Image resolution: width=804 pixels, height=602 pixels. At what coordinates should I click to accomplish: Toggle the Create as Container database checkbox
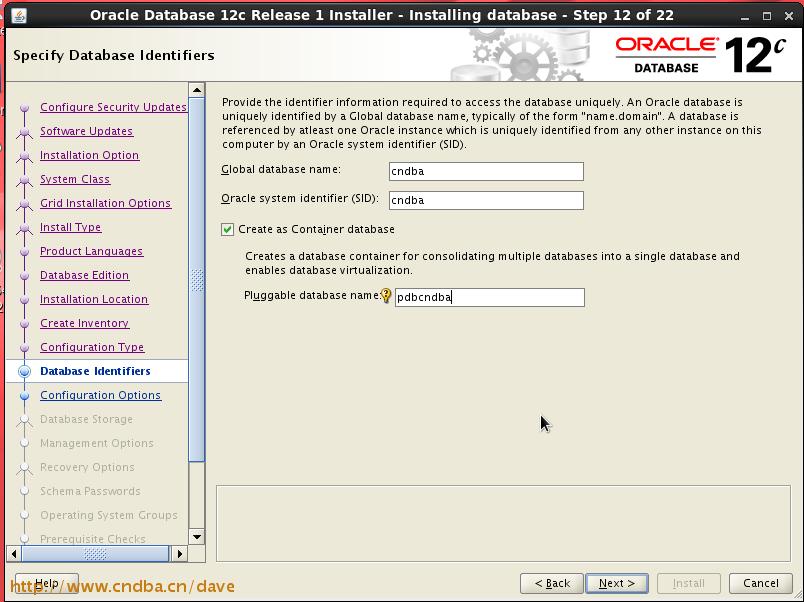(228, 229)
